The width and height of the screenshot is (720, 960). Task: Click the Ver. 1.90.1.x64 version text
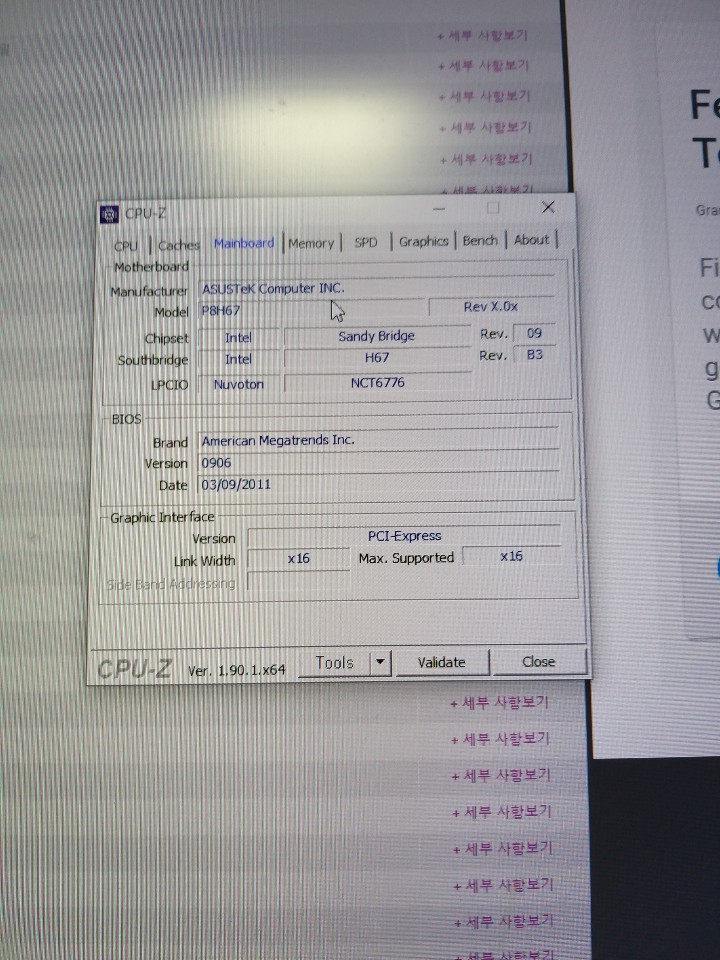(236, 670)
